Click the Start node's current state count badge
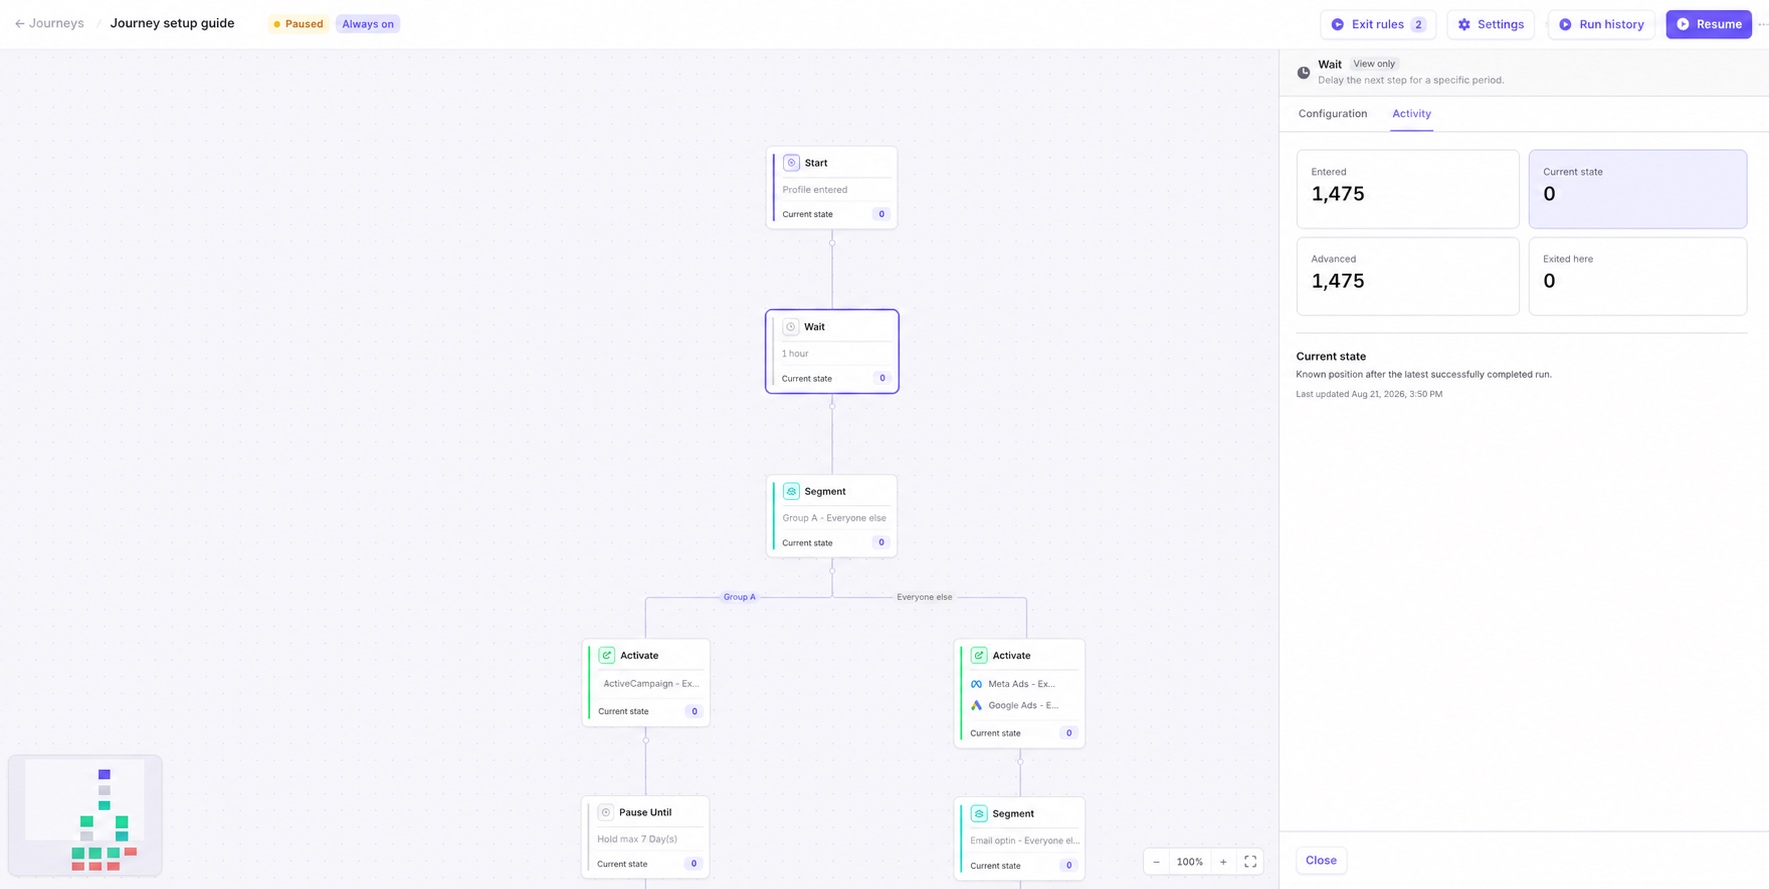This screenshot has width=1769, height=889. (881, 214)
